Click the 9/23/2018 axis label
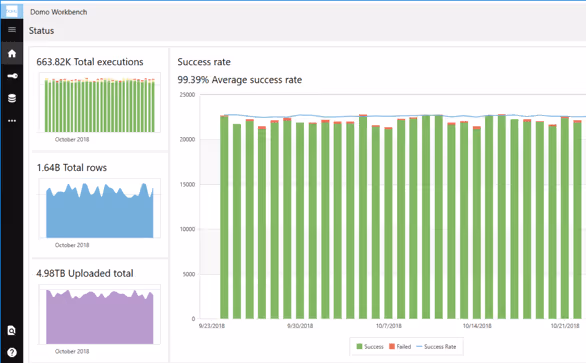Screen dimensions: 586x363 point(212,326)
